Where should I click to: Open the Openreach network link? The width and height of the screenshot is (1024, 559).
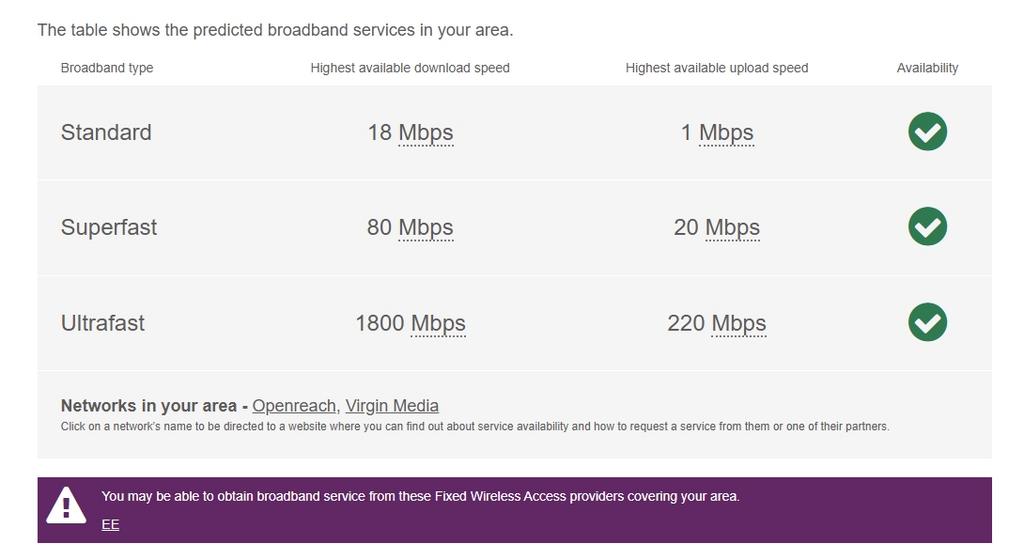[x=294, y=406]
